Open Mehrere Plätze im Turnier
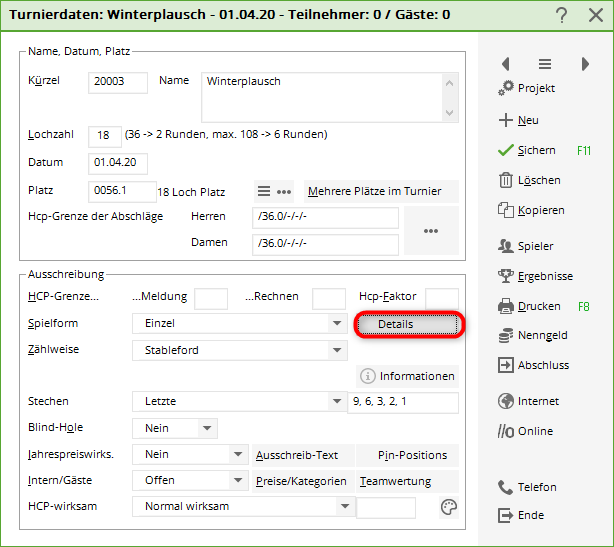614x547 pixels. tap(380, 192)
